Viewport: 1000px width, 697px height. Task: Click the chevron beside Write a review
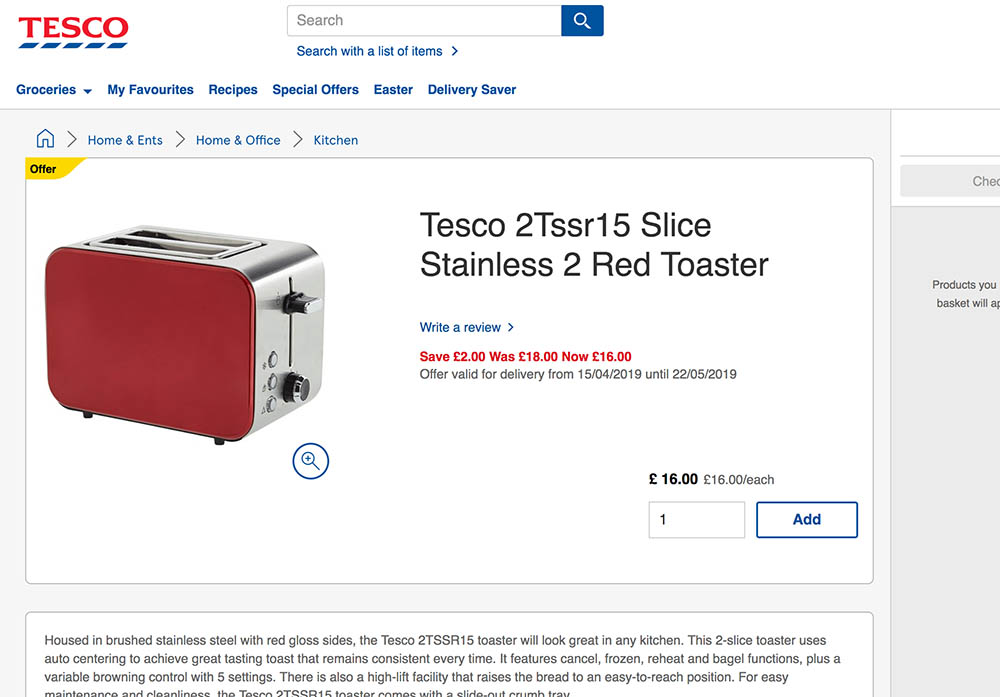pos(511,327)
